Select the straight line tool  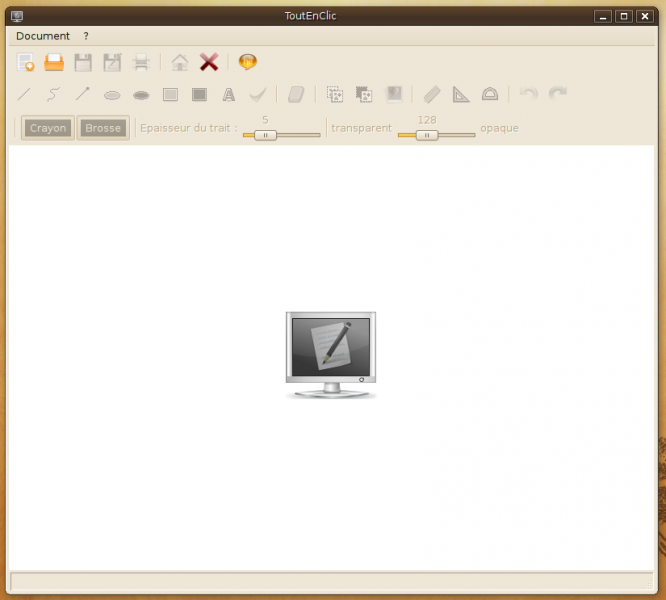[25, 94]
